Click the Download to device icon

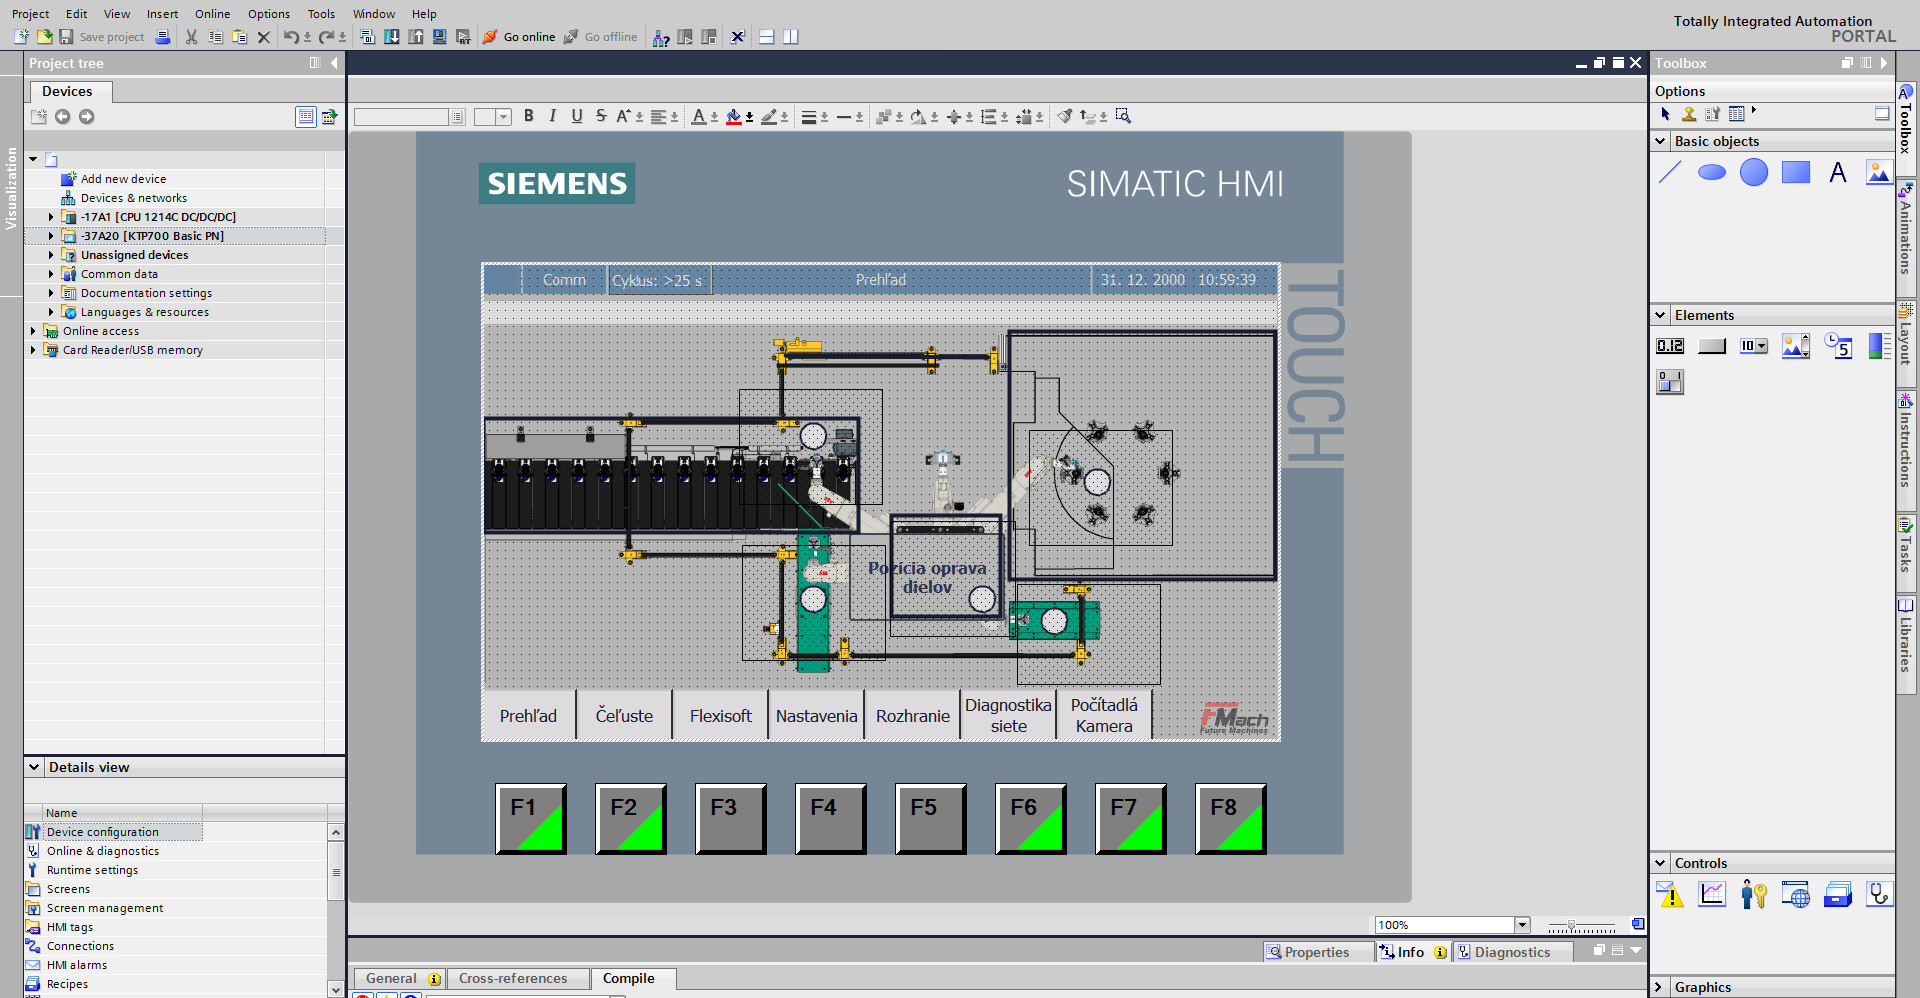[392, 37]
